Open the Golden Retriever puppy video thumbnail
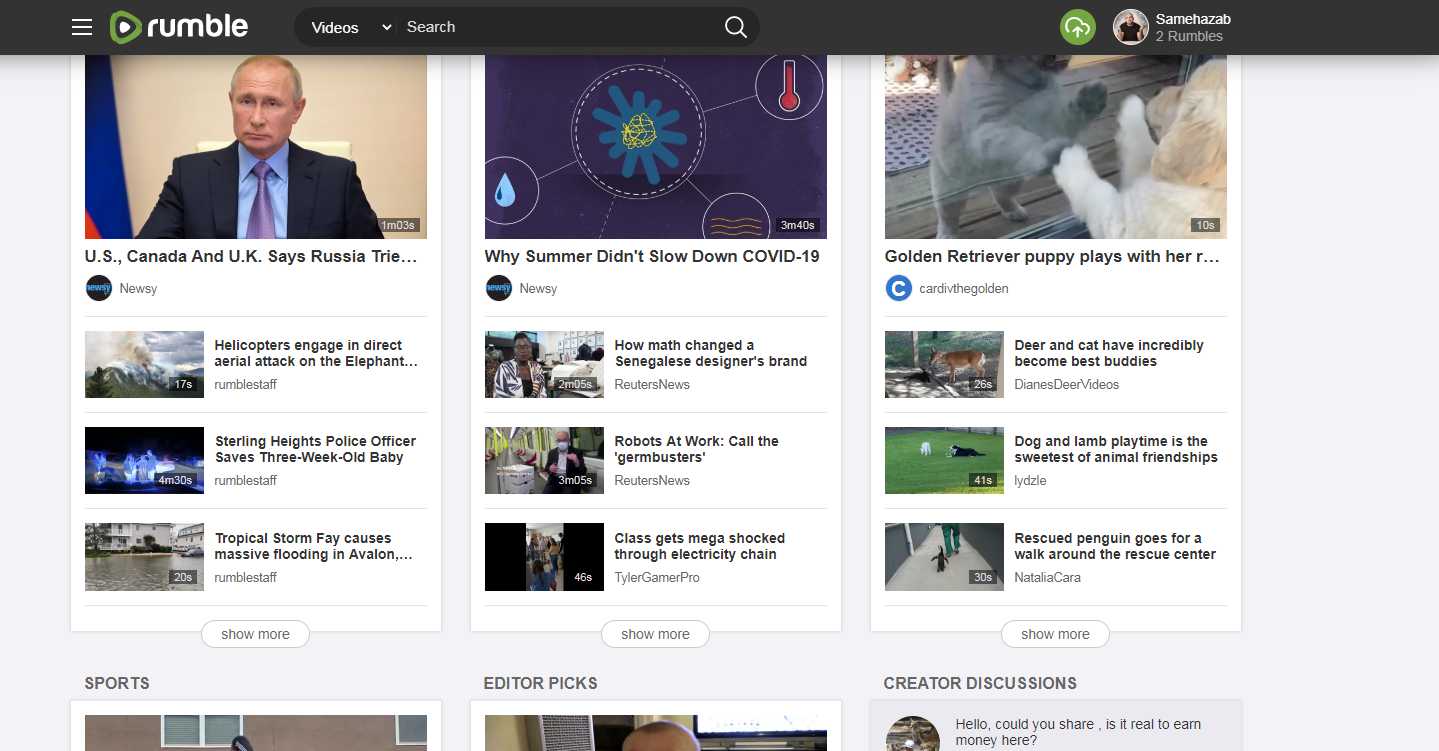Viewport: 1439px width, 751px height. (1056, 147)
